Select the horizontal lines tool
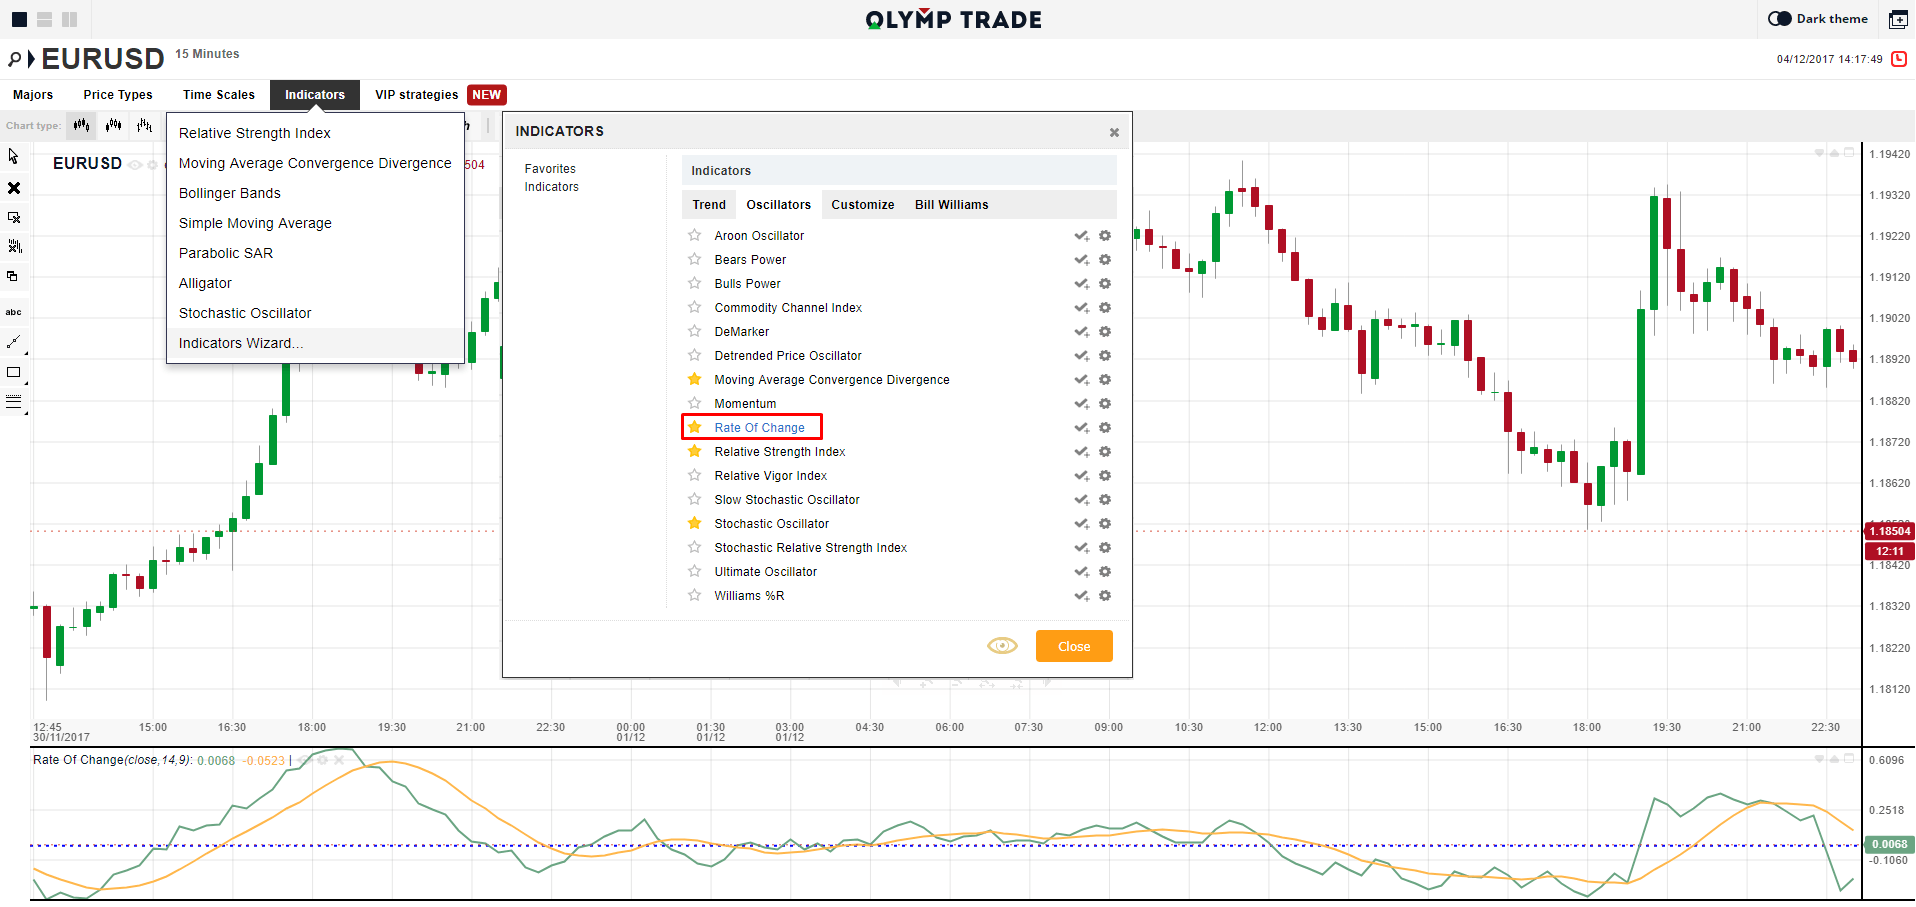Screen dimensions: 1916x907 (x=13, y=402)
